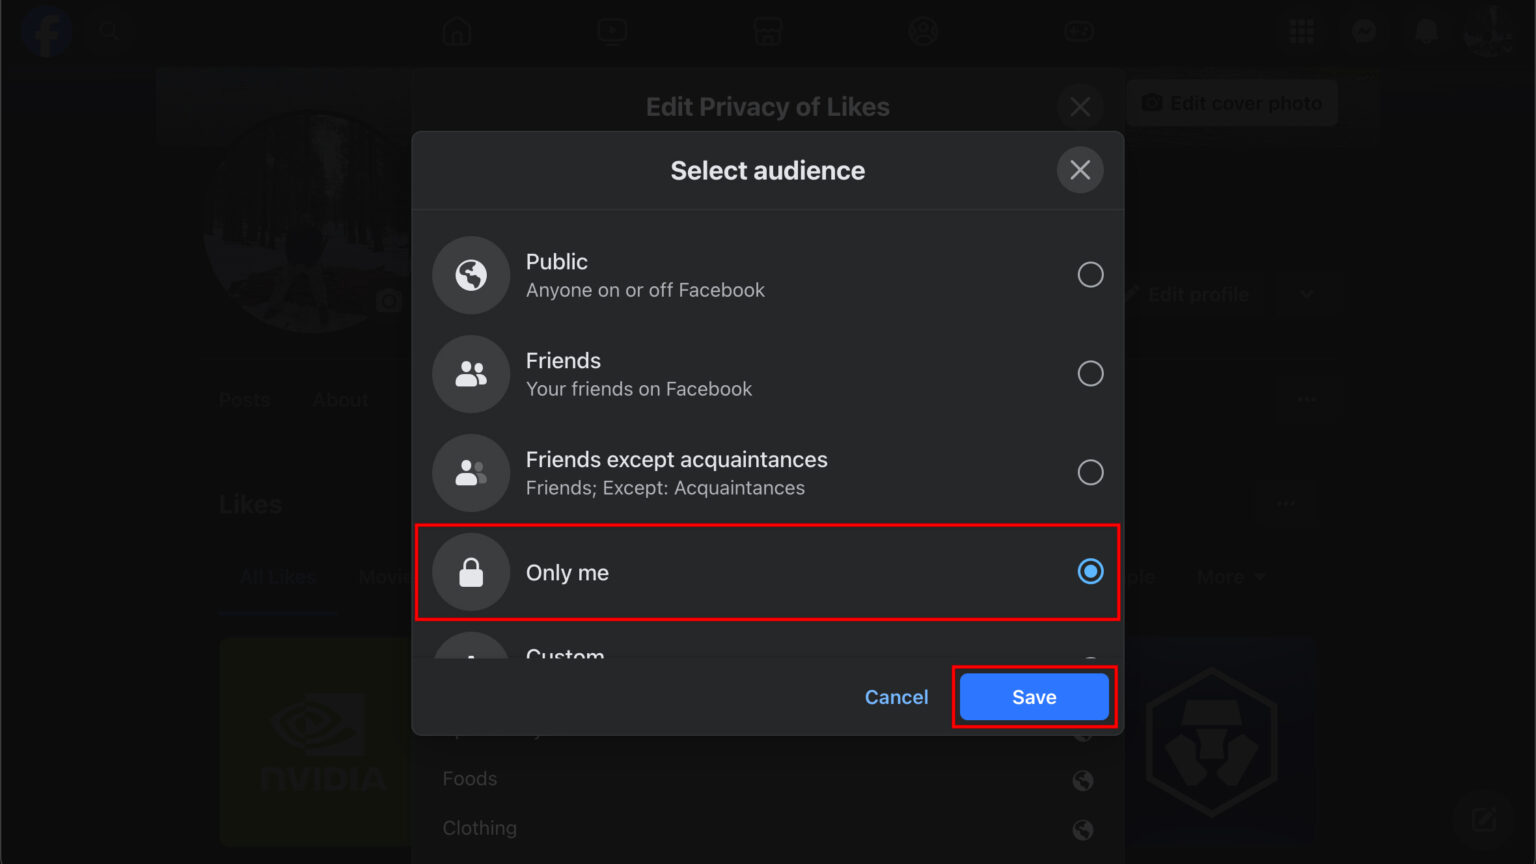Screen dimensions: 1536x864
Task: Open the chevron next to Edit profile
Action: [1307, 294]
